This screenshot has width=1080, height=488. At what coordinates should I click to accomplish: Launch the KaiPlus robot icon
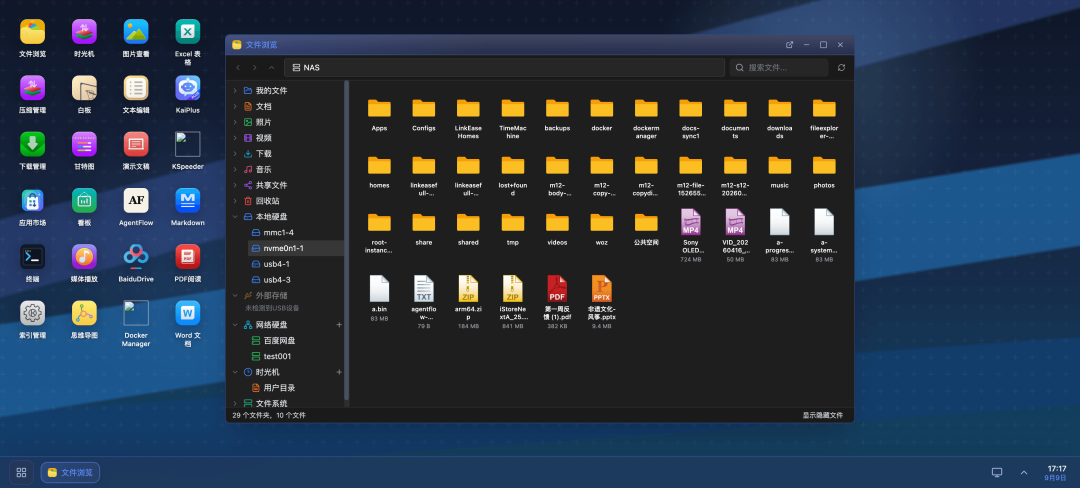(x=187, y=88)
